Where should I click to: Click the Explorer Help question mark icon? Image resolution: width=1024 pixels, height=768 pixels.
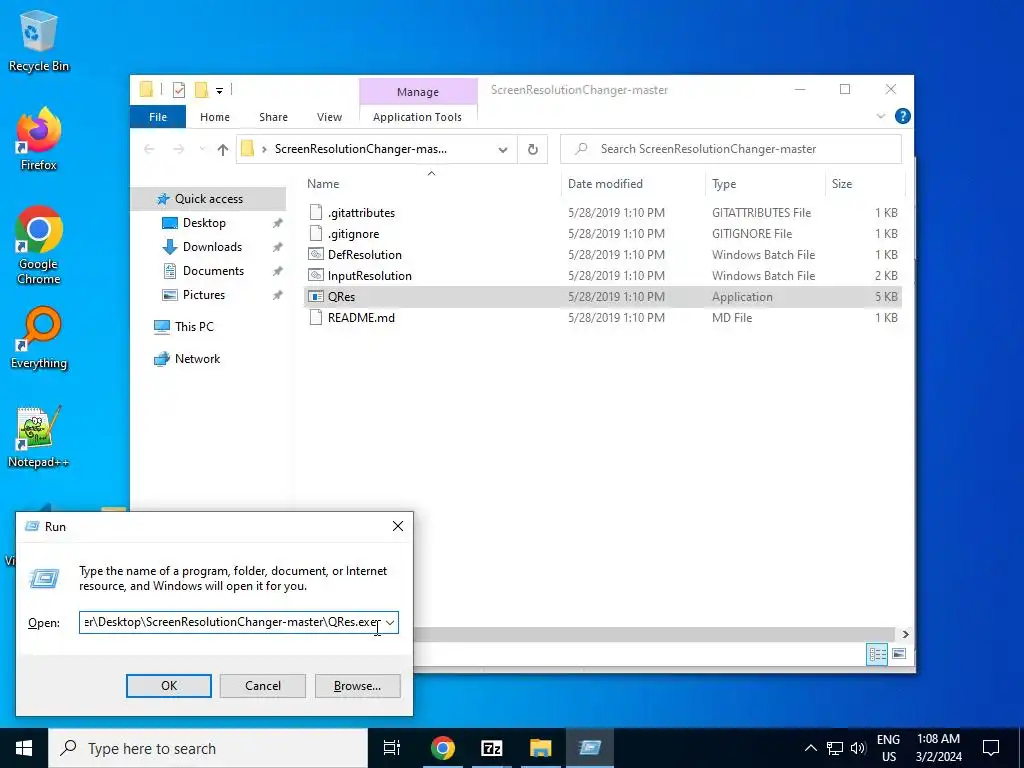pyautogui.click(x=903, y=116)
